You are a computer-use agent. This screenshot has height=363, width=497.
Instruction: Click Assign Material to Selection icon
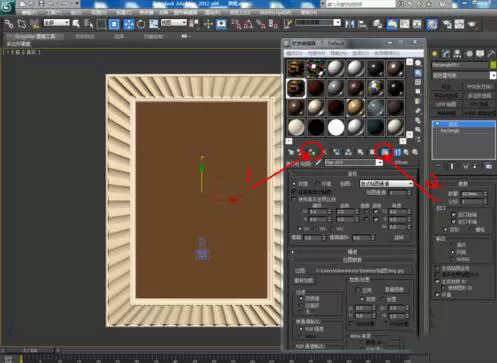click(x=312, y=152)
